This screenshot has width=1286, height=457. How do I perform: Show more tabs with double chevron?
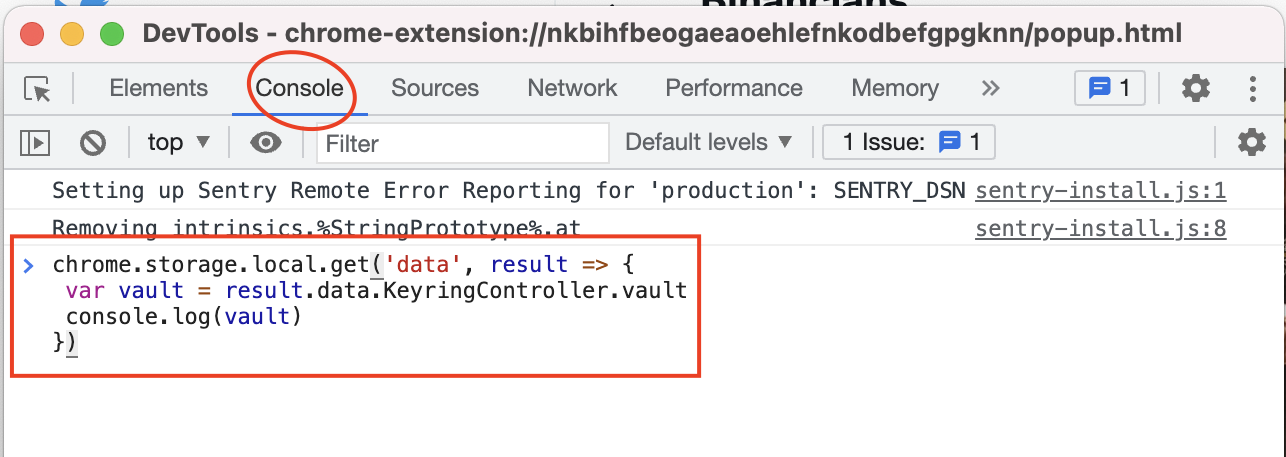(x=990, y=88)
